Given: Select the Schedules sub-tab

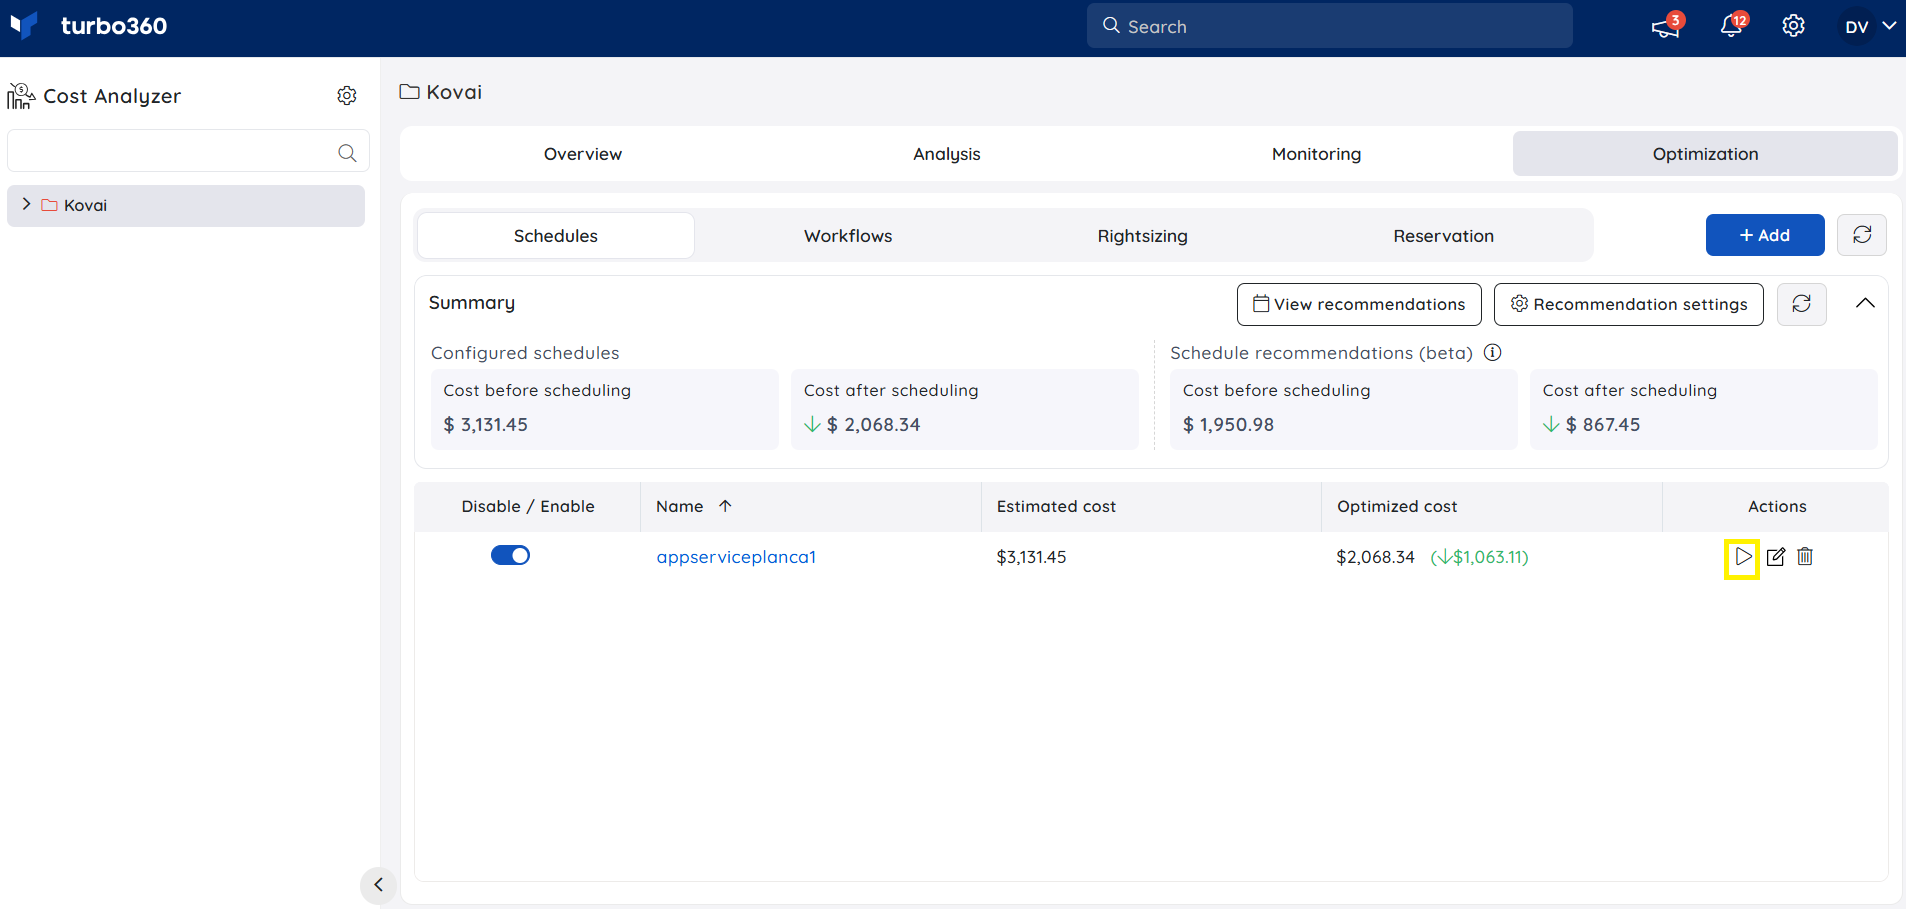Looking at the screenshot, I should point(556,236).
